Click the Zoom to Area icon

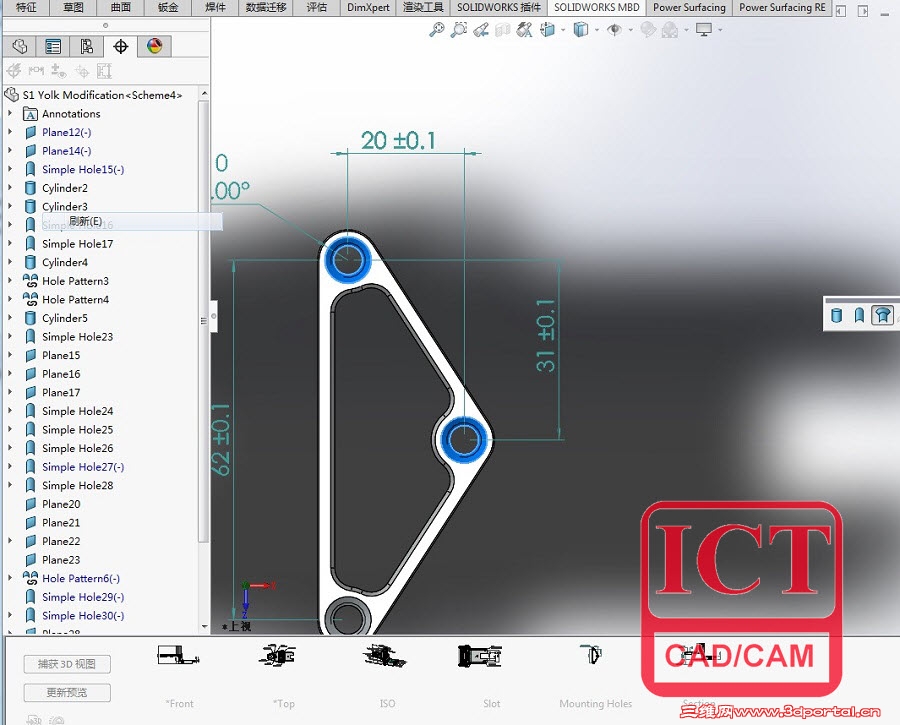(459, 29)
